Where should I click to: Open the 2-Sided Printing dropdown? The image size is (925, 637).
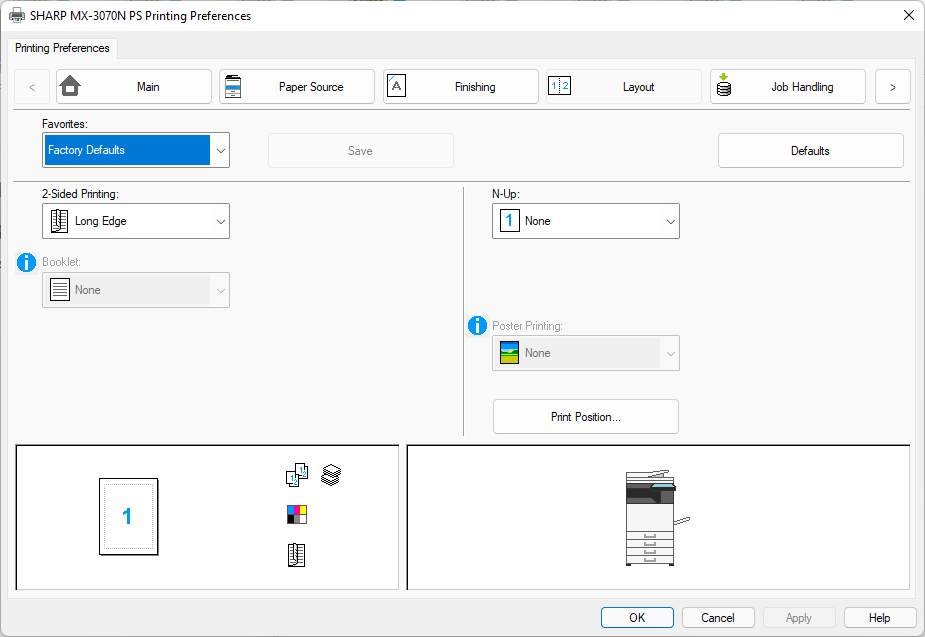pyautogui.click(x=136, y=221)
